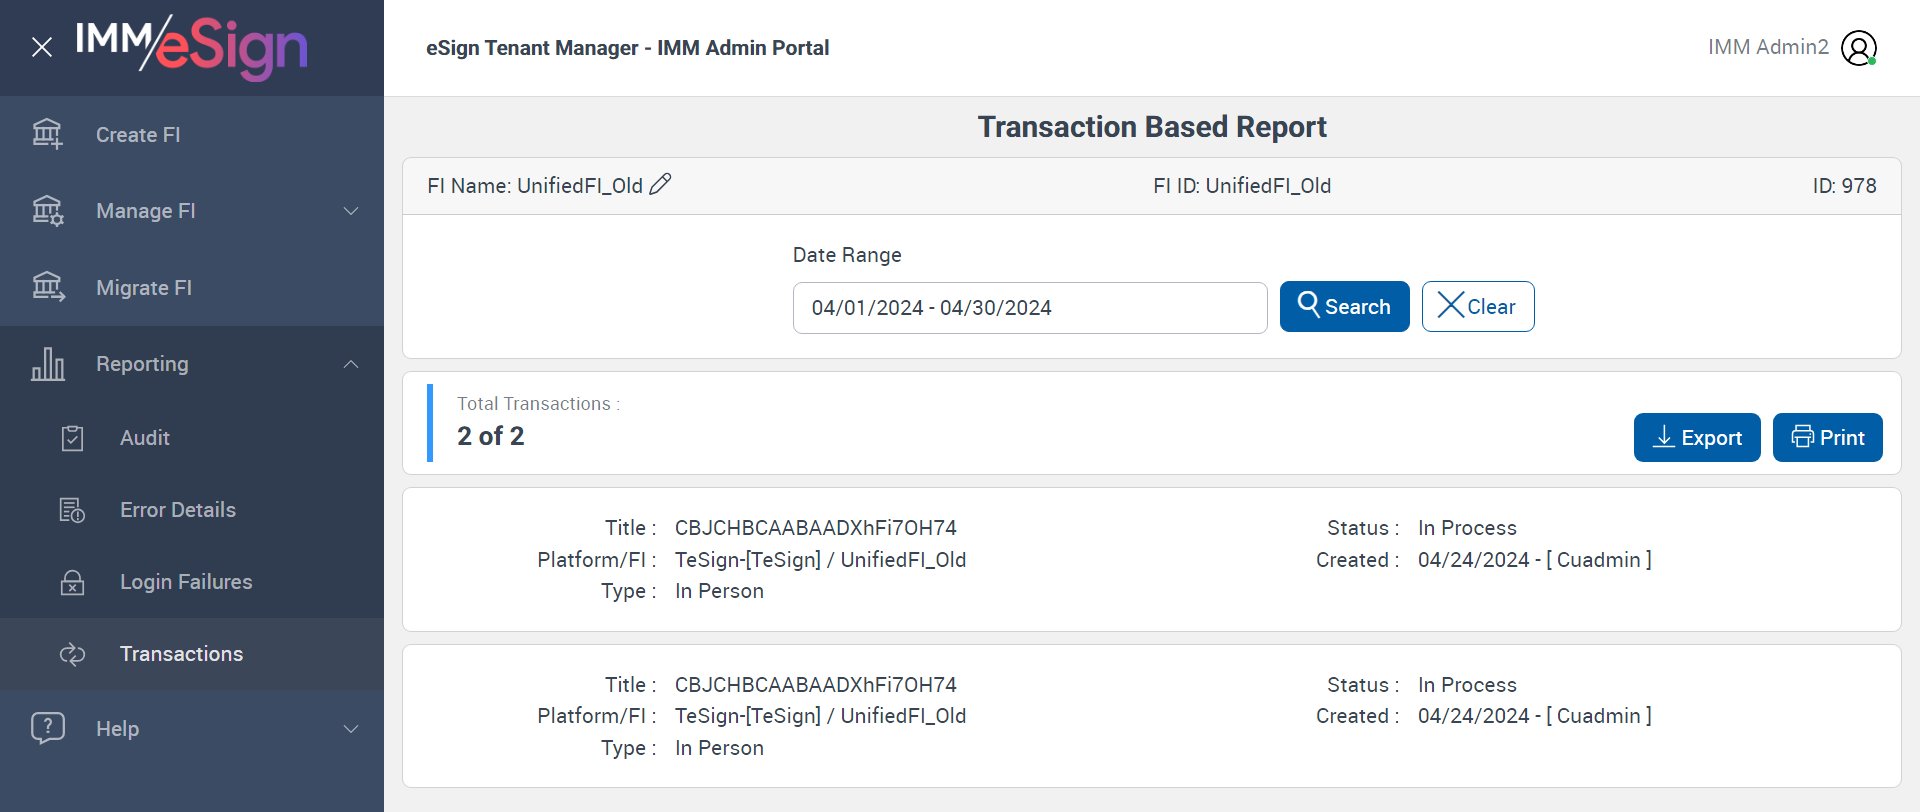This screenshot has width=1920, height=812.
Task: Click the second transaction's Platform/FI value
Action: (821, 716)
